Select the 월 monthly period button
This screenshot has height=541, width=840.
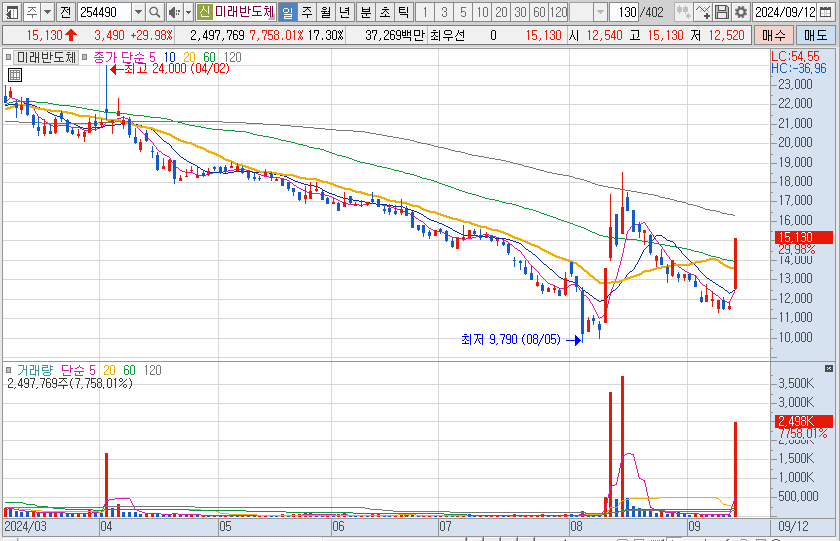coord(326,12)
